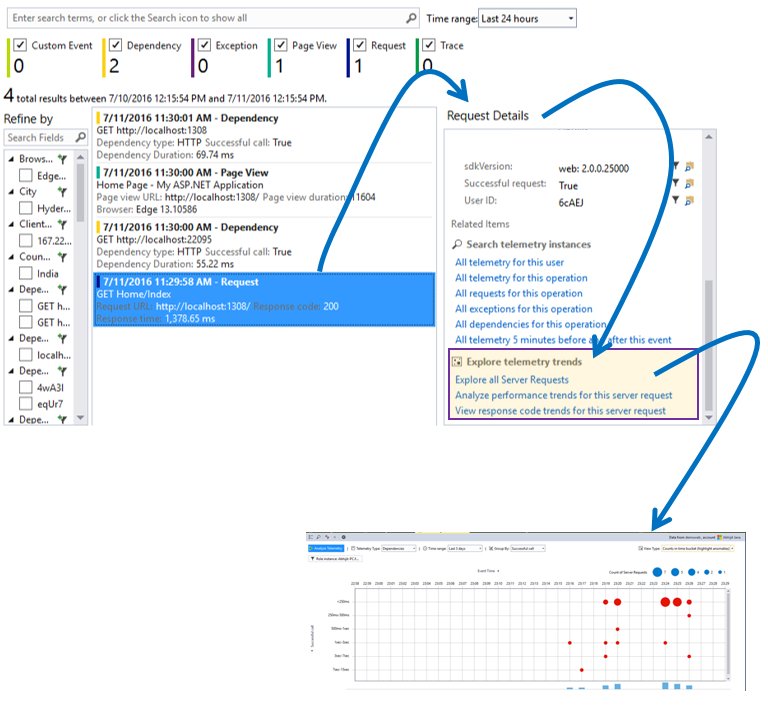Check the localh... filter box
The height and width of the screenshot is (706, 768).
point(25,355)
